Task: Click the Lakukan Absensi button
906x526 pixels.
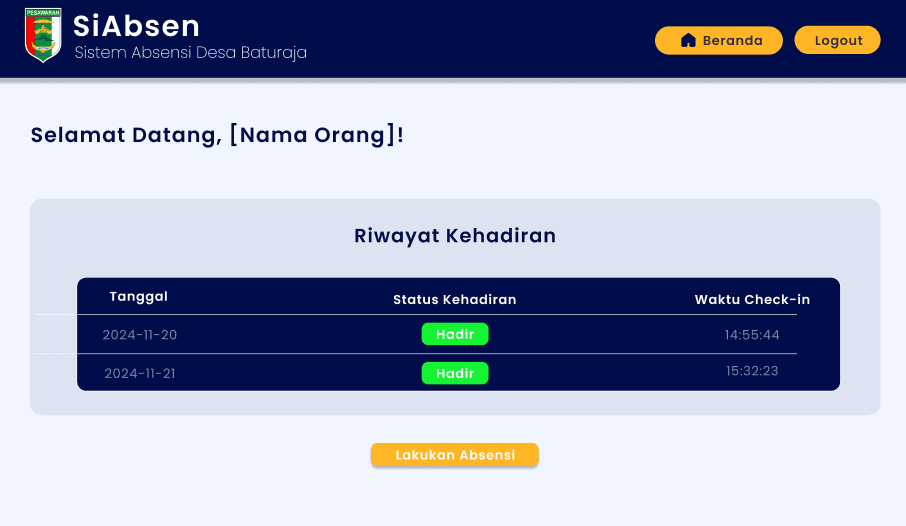Action: coord(455,455)
